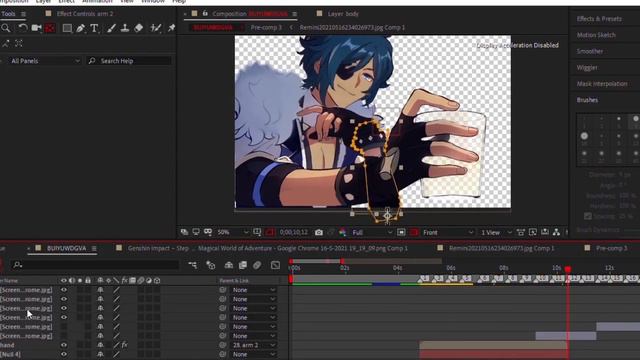Take a snapshot with the camera icon
This screenshot has width=640, height=360.
coord(319,232)
